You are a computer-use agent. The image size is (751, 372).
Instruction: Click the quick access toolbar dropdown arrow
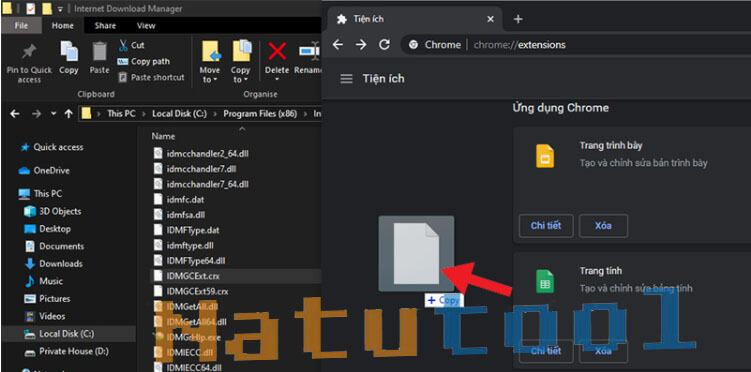click(x=60, y=9)
